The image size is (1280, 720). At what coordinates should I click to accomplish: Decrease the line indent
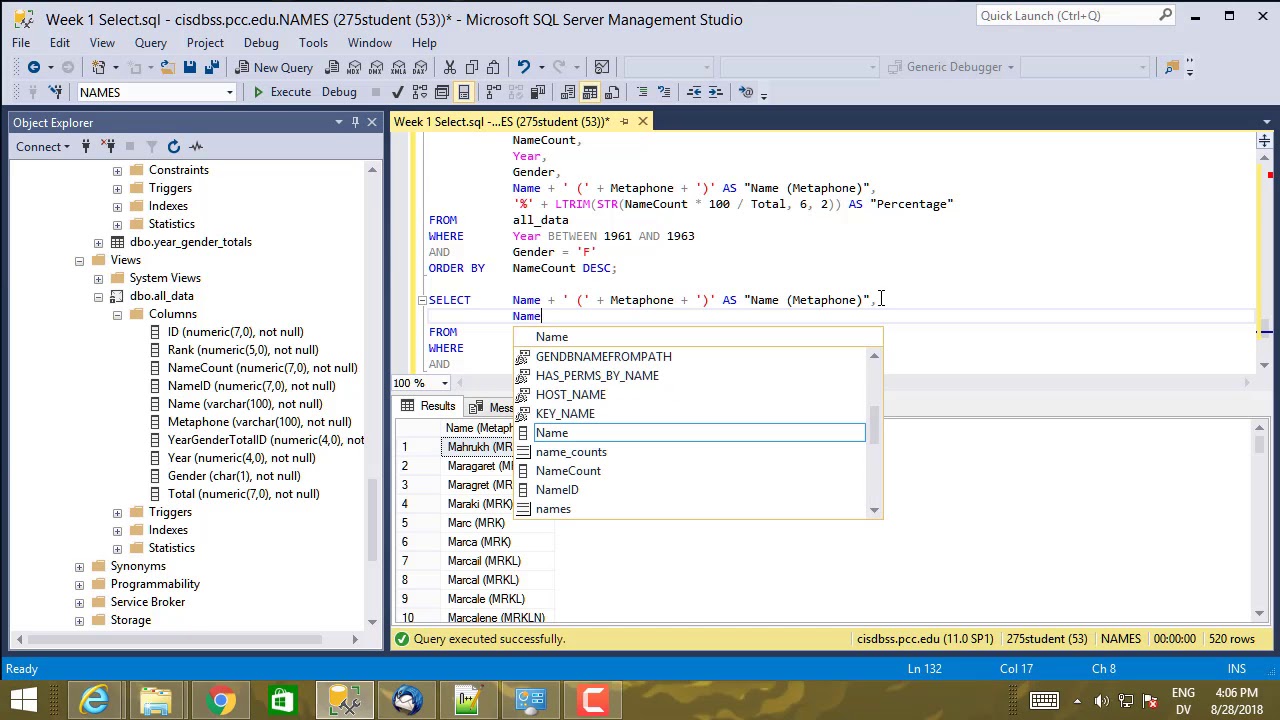click(693, 92)
